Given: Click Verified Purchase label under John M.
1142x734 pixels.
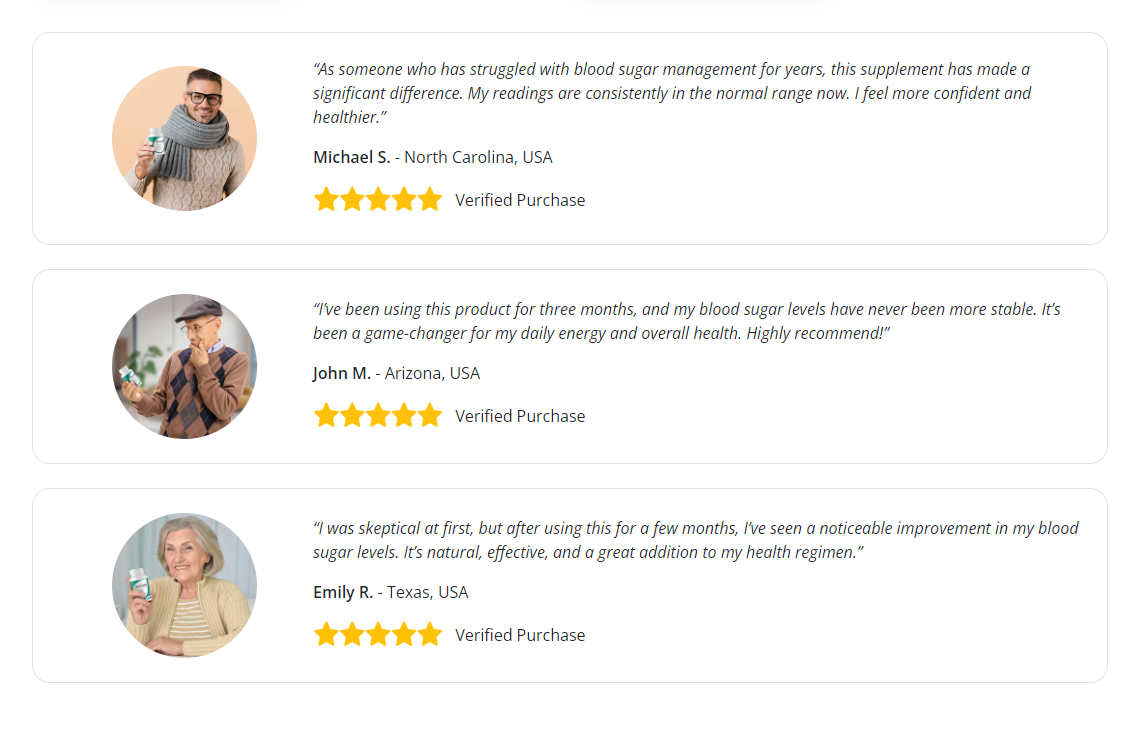Looking at the screenshot, I should point(520,417).
